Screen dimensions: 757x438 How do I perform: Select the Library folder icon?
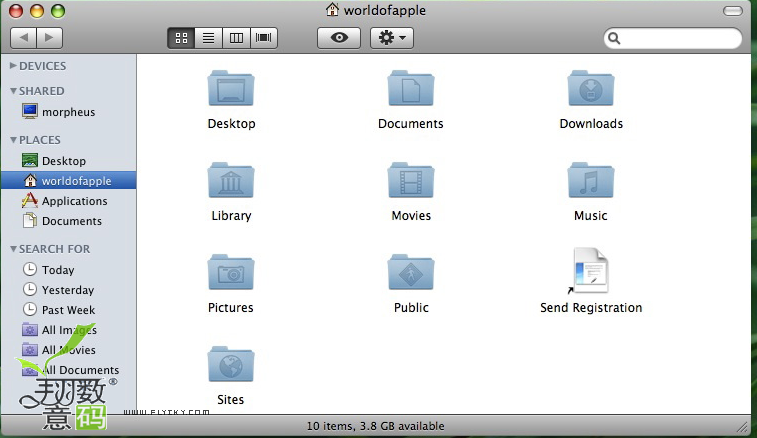coord(231,180)
